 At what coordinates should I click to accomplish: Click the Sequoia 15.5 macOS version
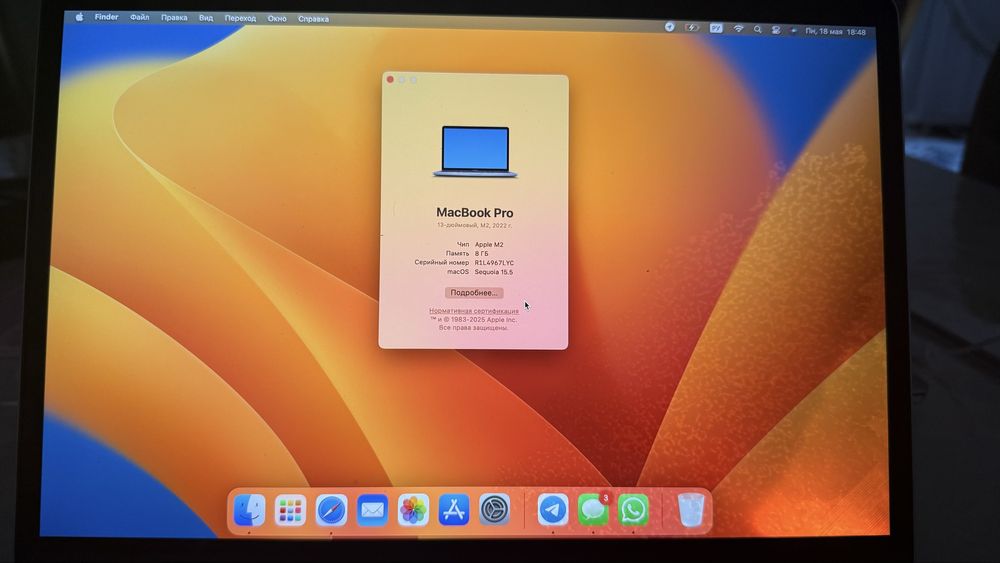494,272
